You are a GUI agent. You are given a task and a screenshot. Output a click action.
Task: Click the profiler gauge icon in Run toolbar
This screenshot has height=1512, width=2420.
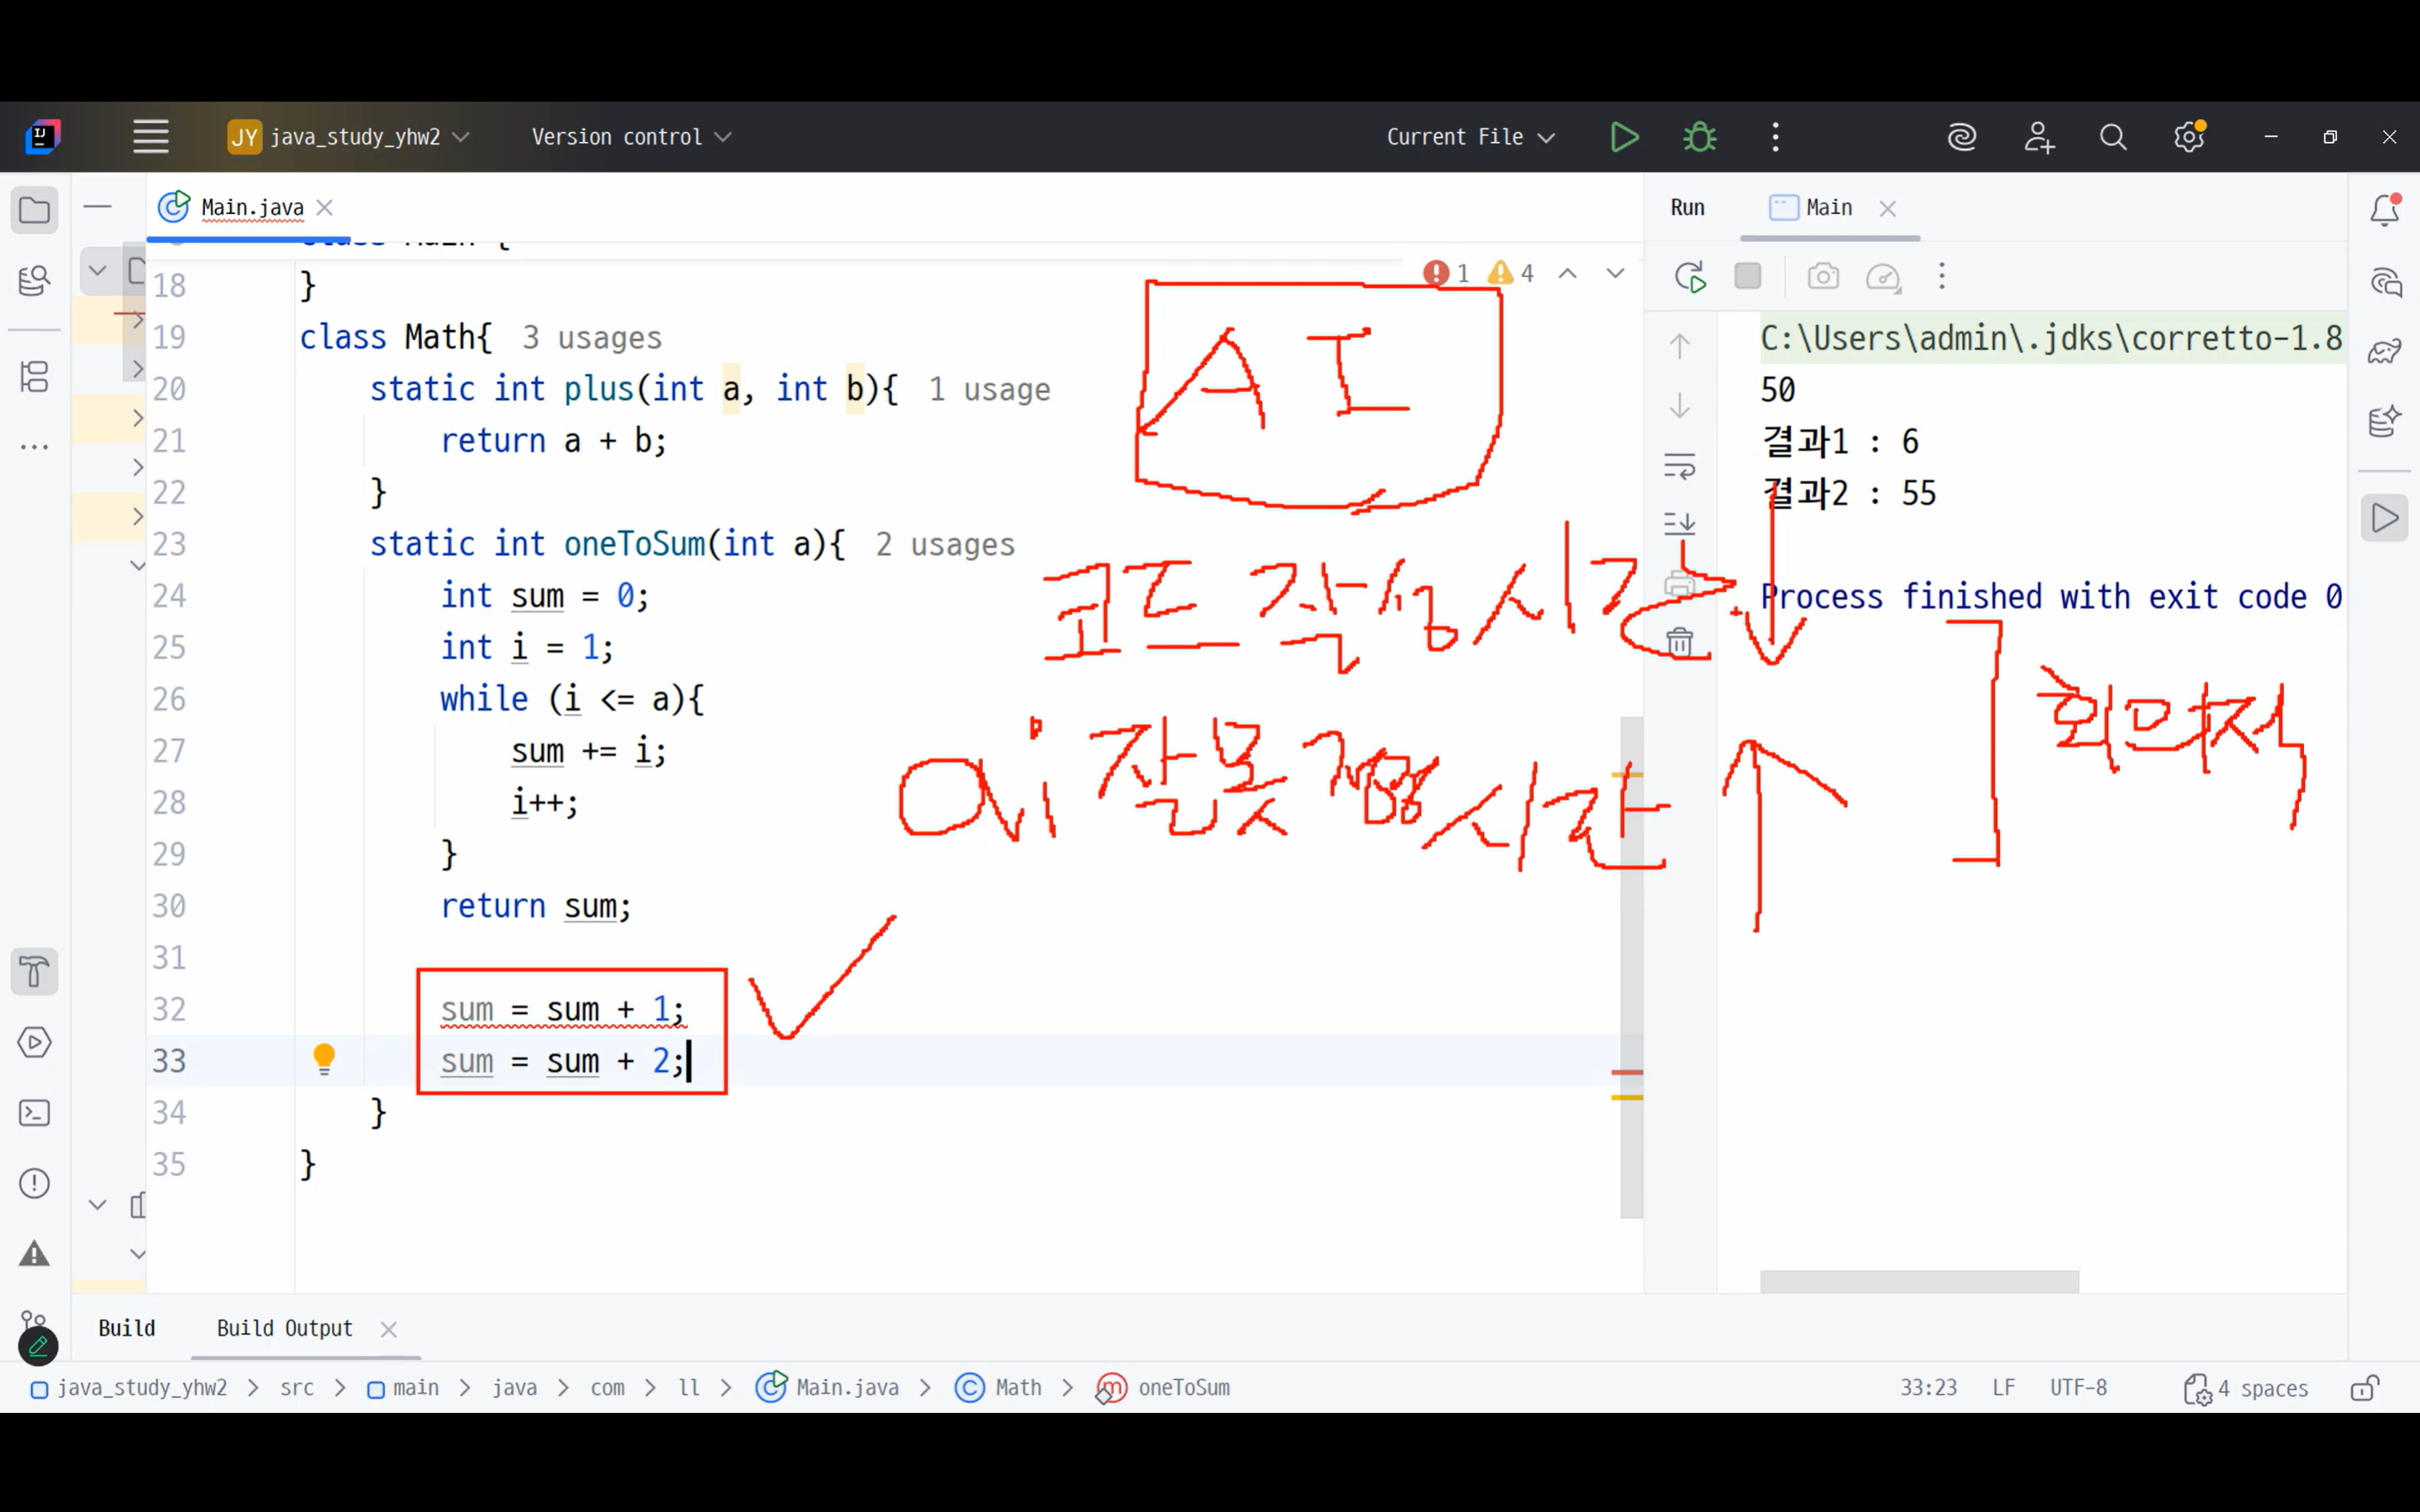[1883, 277]
